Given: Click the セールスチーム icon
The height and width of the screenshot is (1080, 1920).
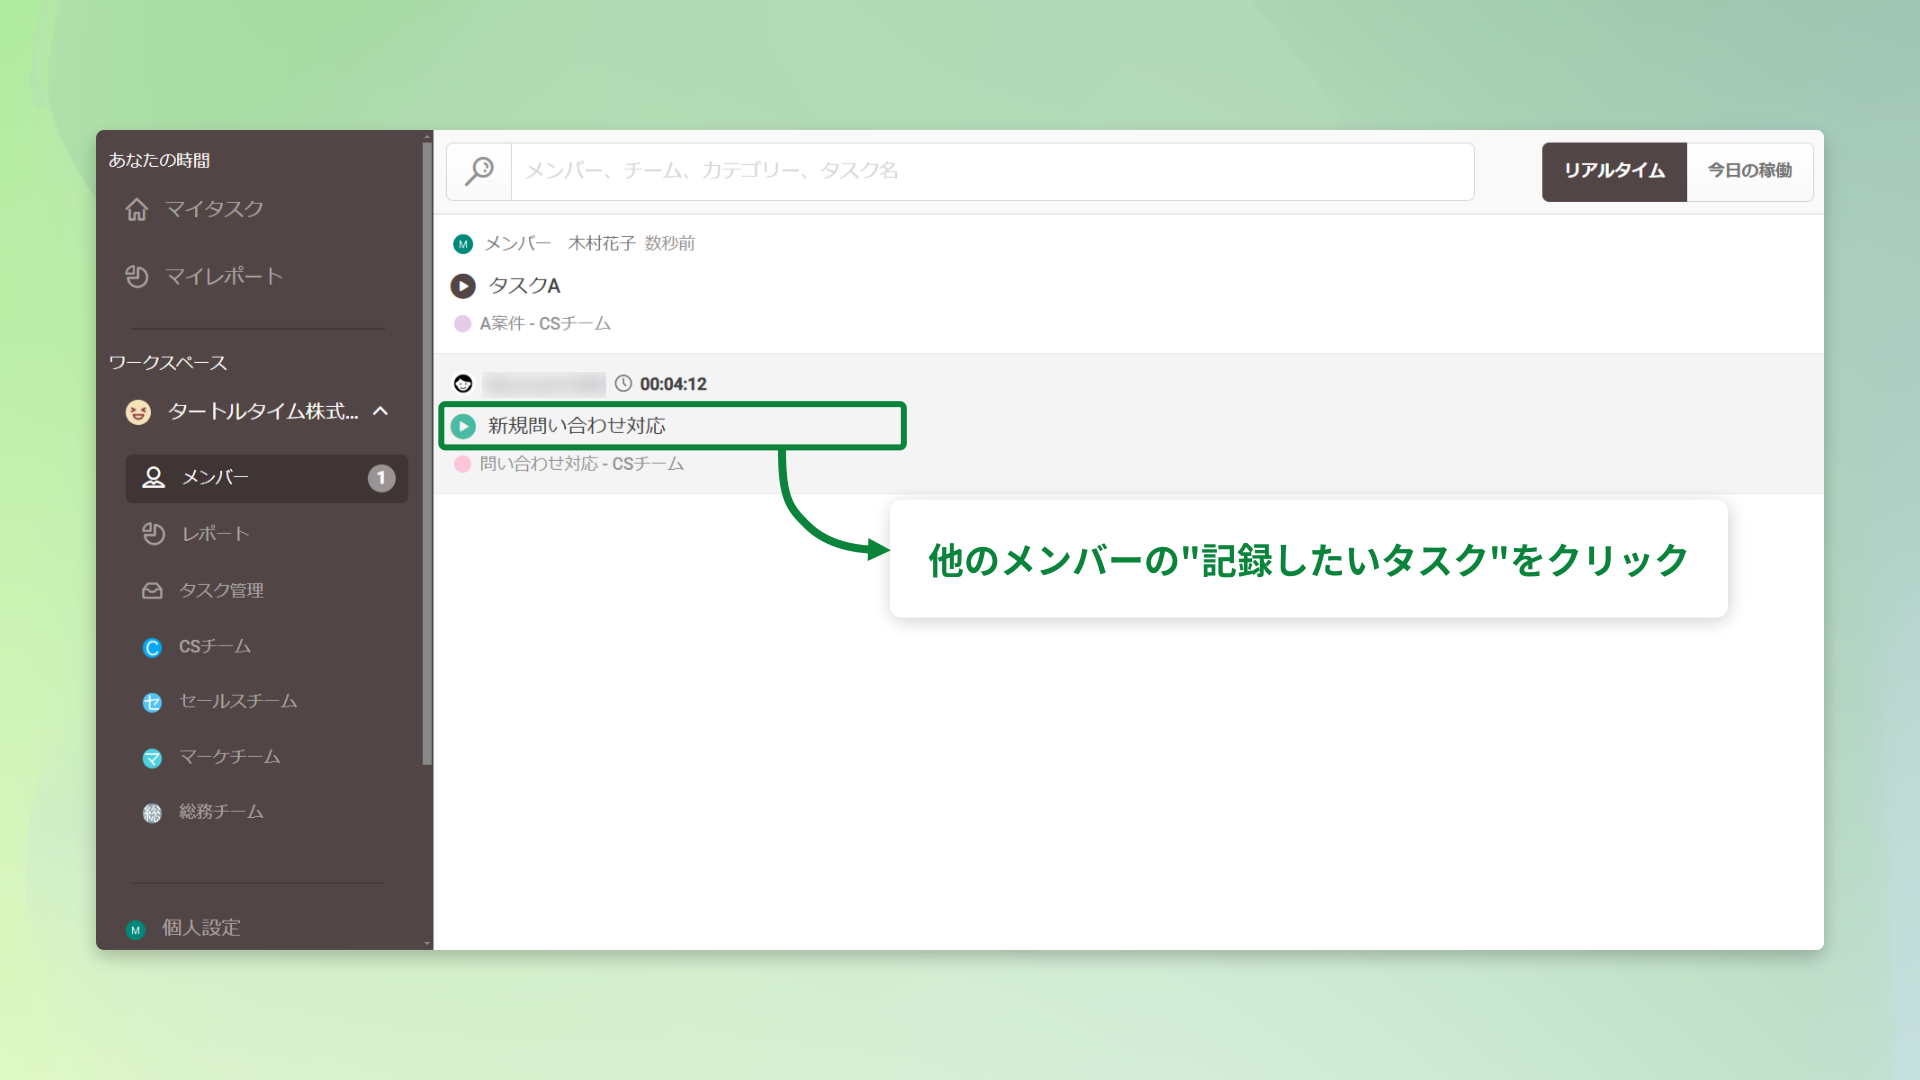Looking at the screenshot, I should pos(152,702).
